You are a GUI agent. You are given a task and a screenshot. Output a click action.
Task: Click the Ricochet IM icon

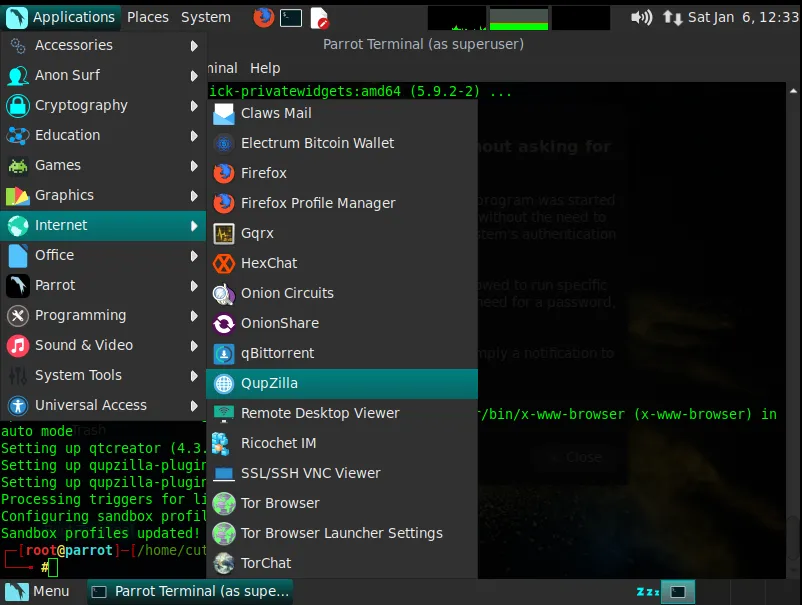pos(221,443)
